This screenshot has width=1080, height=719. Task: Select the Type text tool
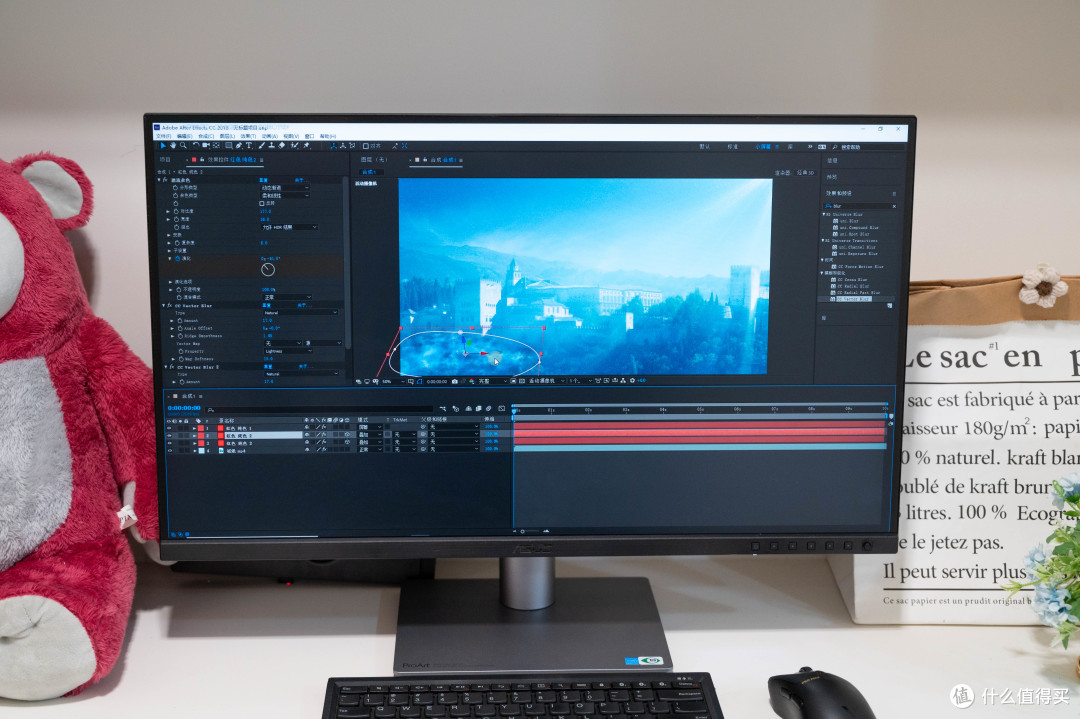[249, 145]
